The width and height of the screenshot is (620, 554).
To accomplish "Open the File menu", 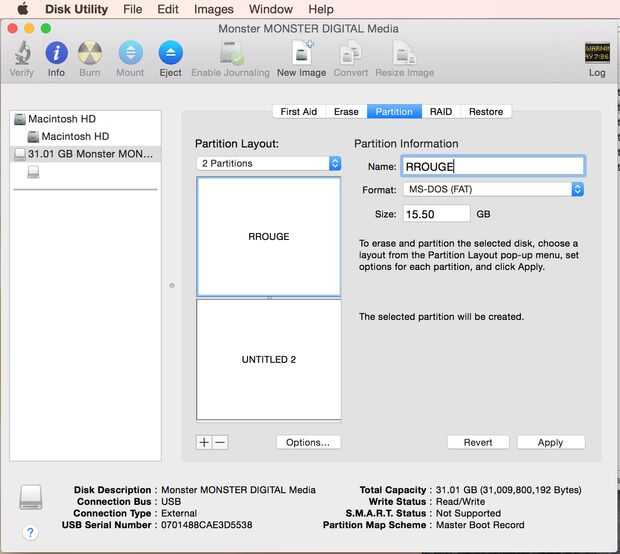I will (132, 9).
